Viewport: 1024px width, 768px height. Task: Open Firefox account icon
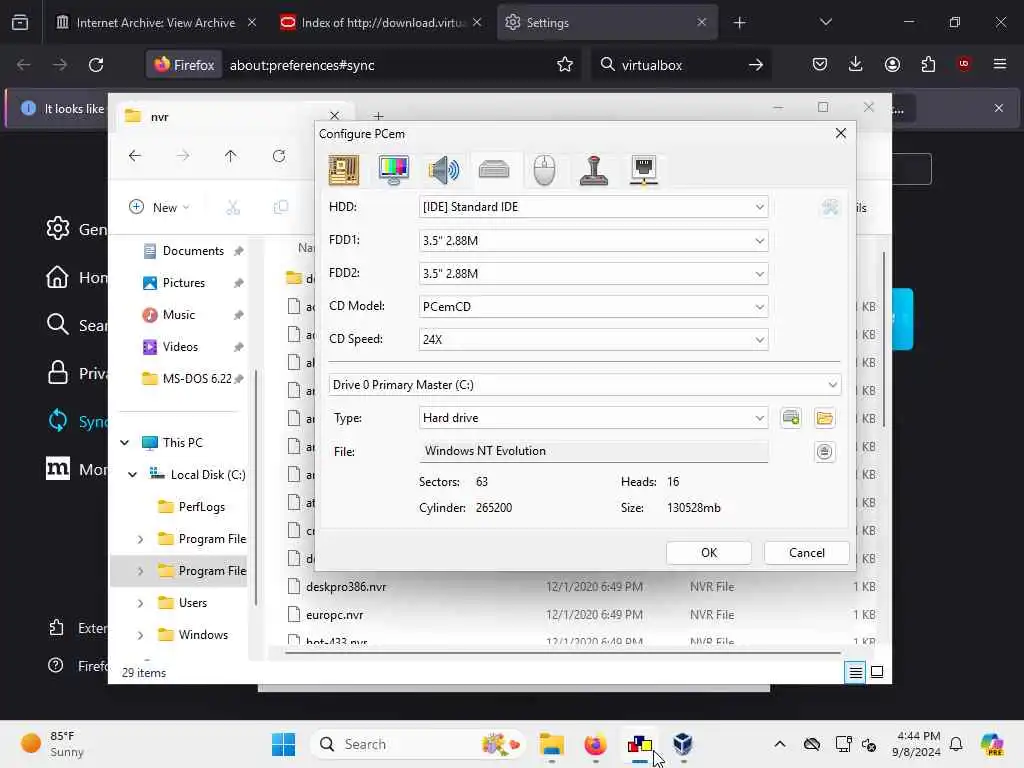[x=892, y=65]
